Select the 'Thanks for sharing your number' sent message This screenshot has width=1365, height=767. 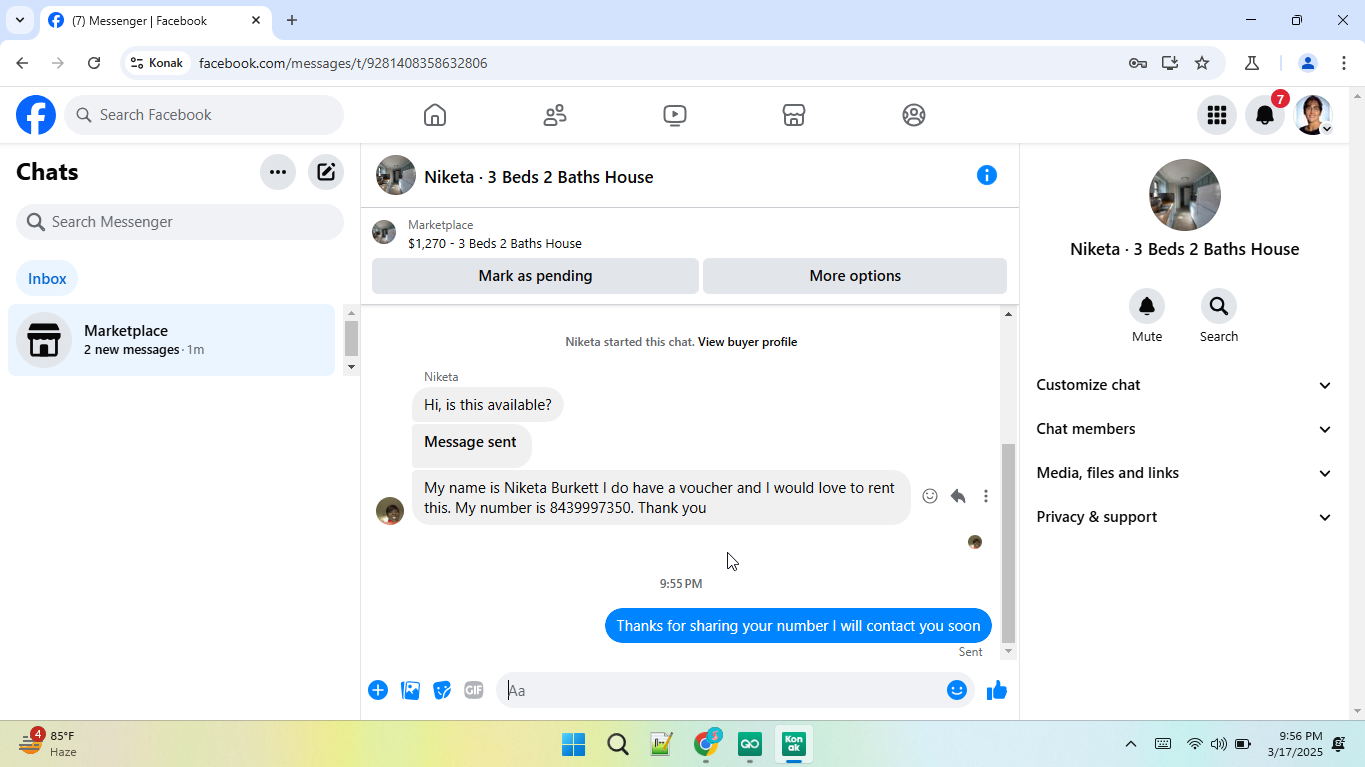click(x=798, y=626)
